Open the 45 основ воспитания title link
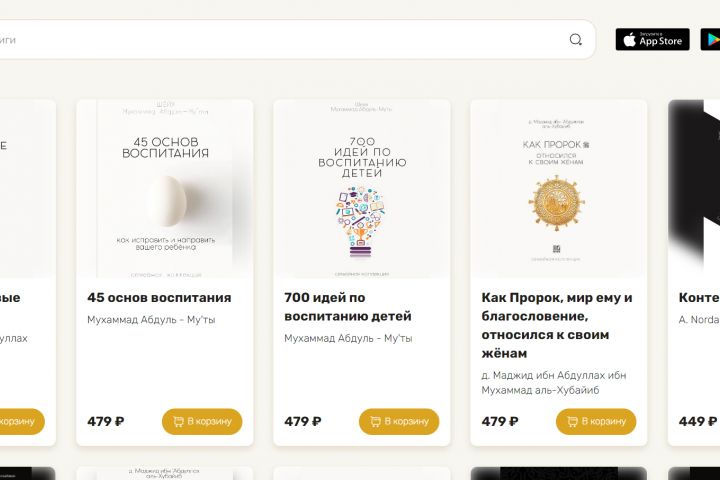Viewport: 720px width, 480px height. [159, 297]
